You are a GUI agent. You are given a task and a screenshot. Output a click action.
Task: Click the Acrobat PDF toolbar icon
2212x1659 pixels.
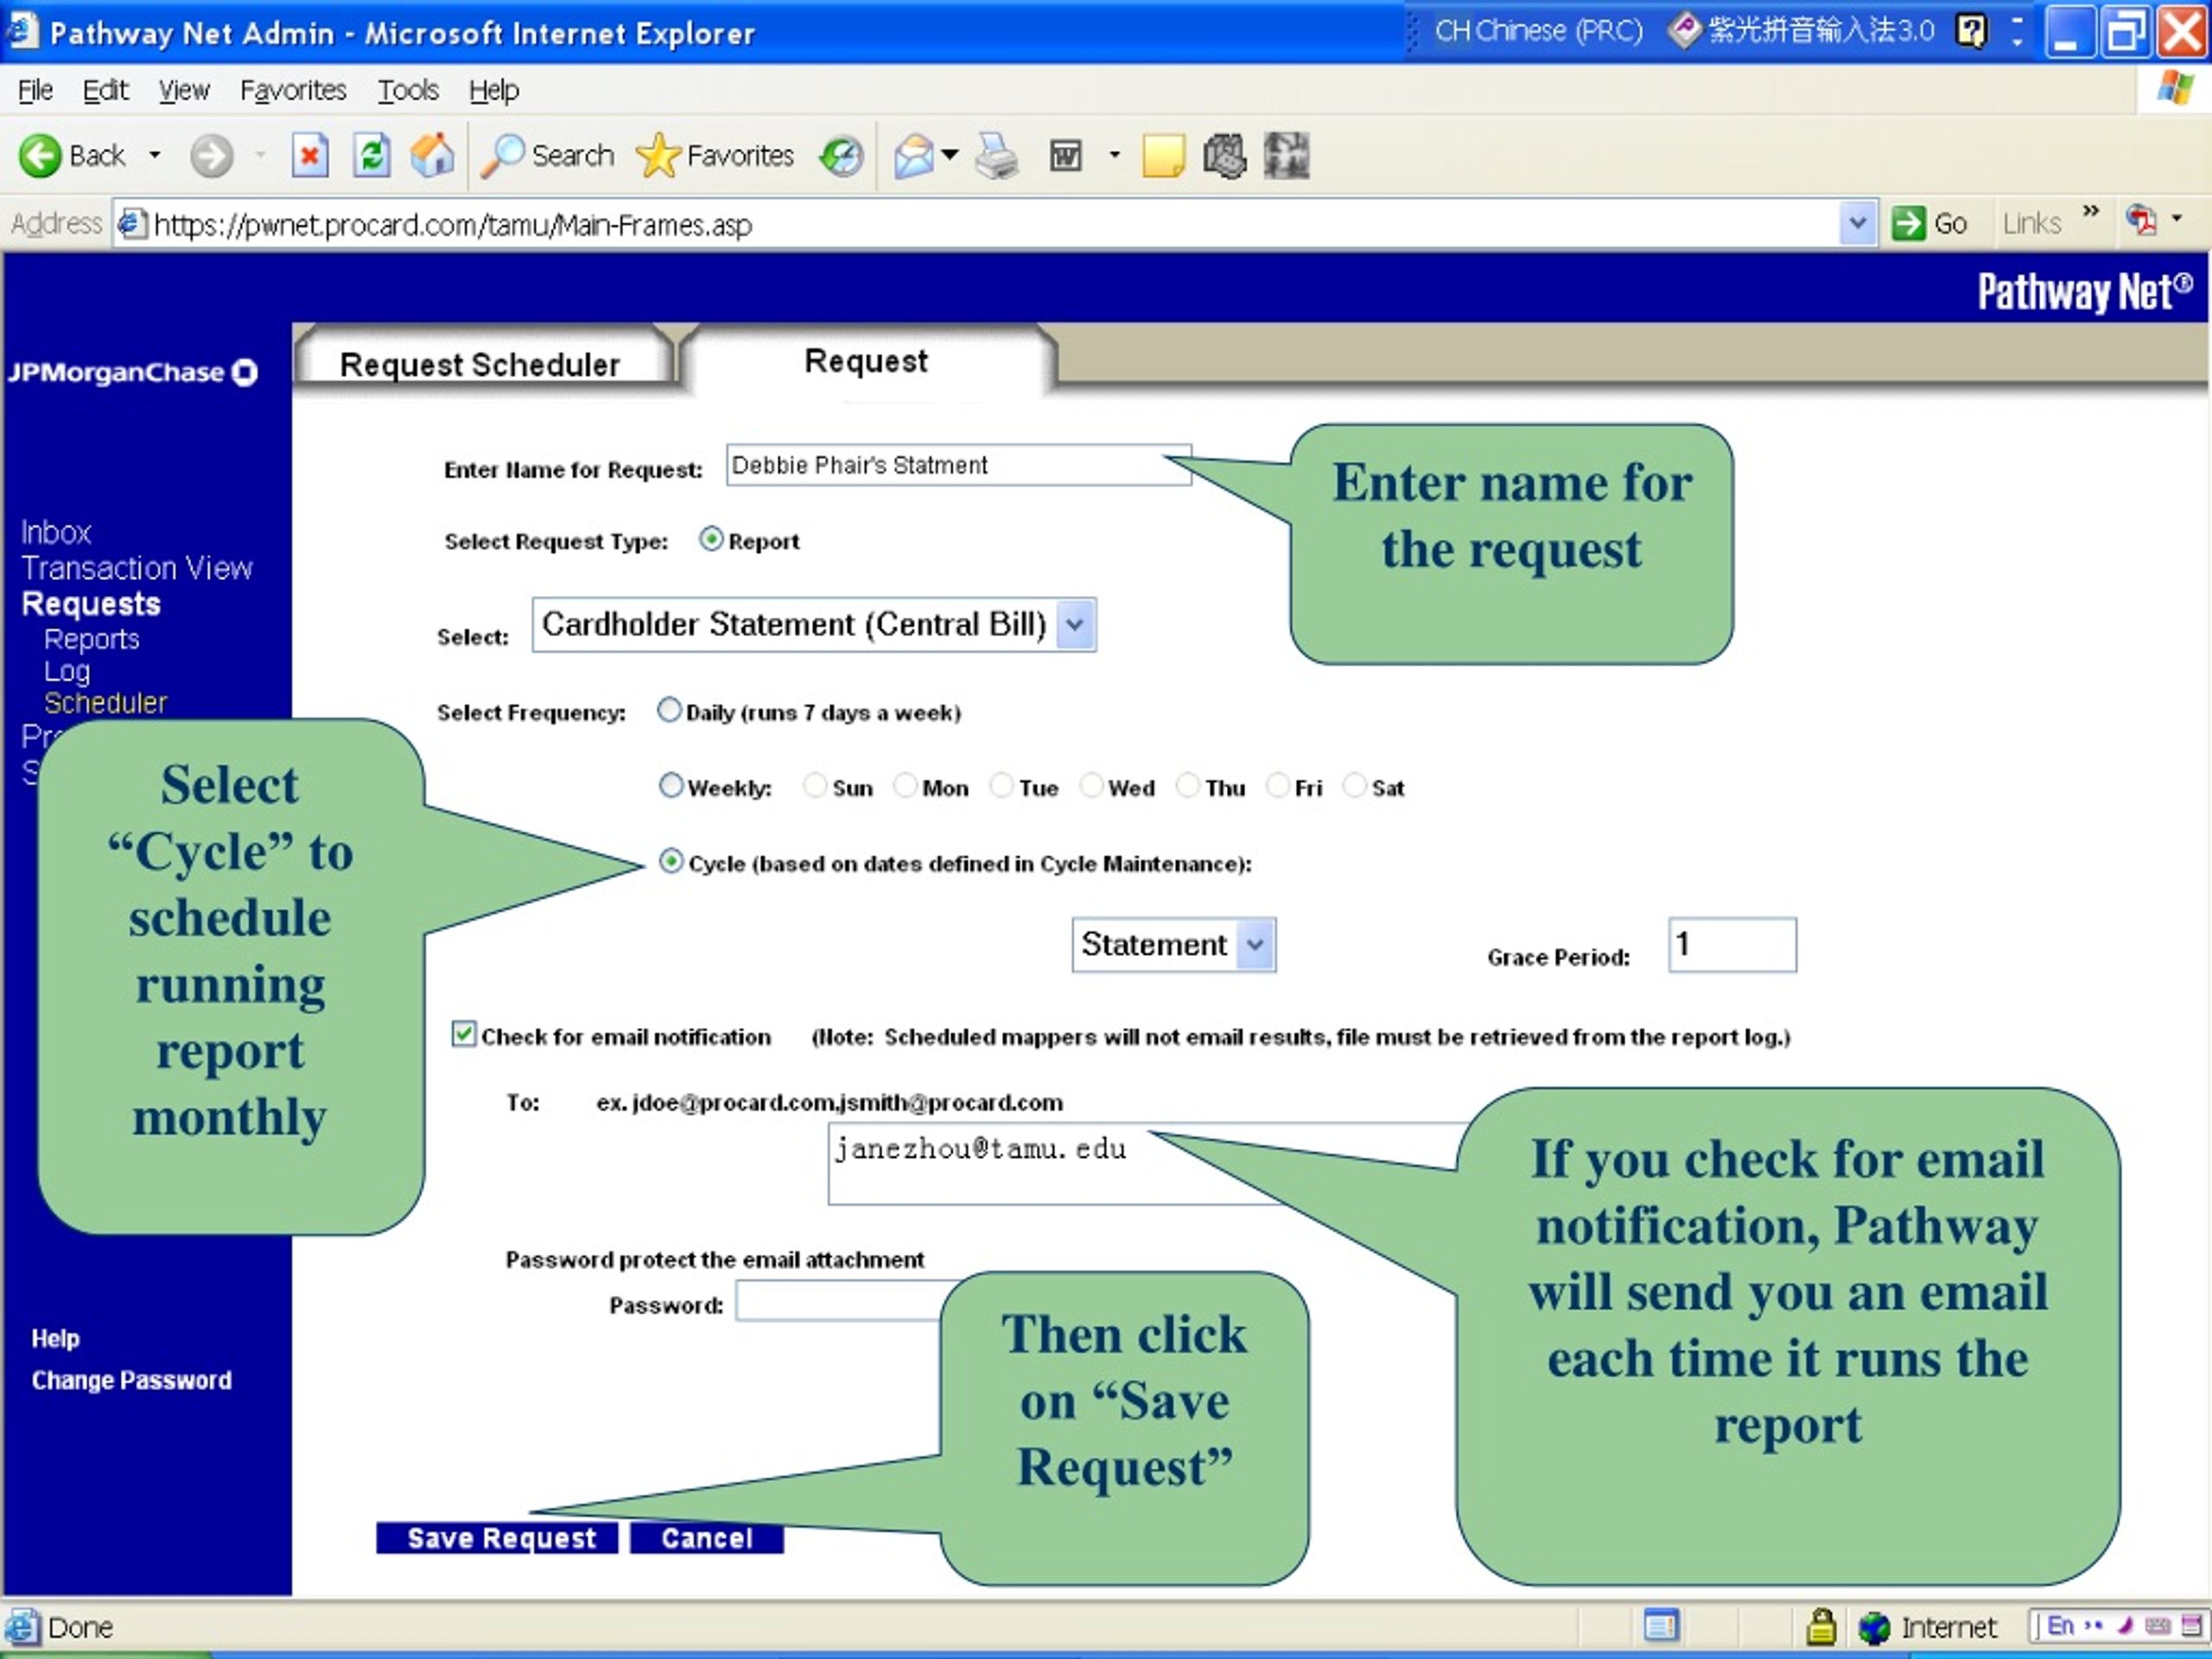(2140, 220)
